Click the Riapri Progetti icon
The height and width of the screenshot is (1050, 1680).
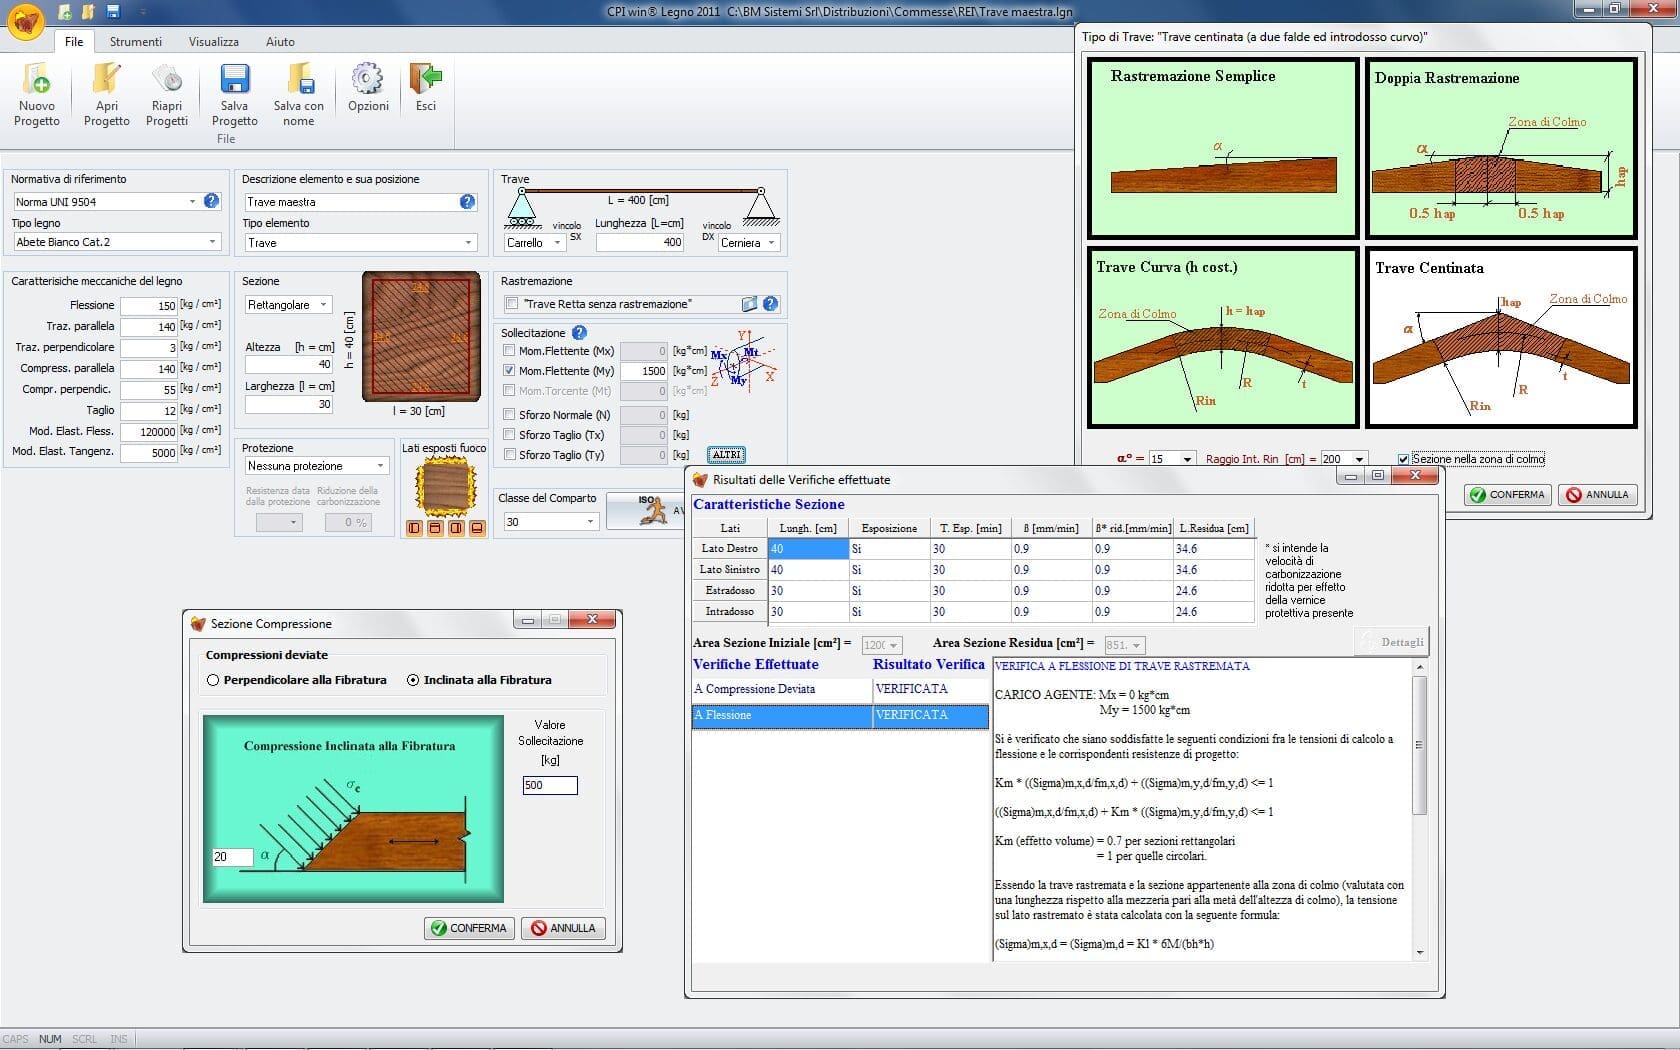click(x=166, y=80)
